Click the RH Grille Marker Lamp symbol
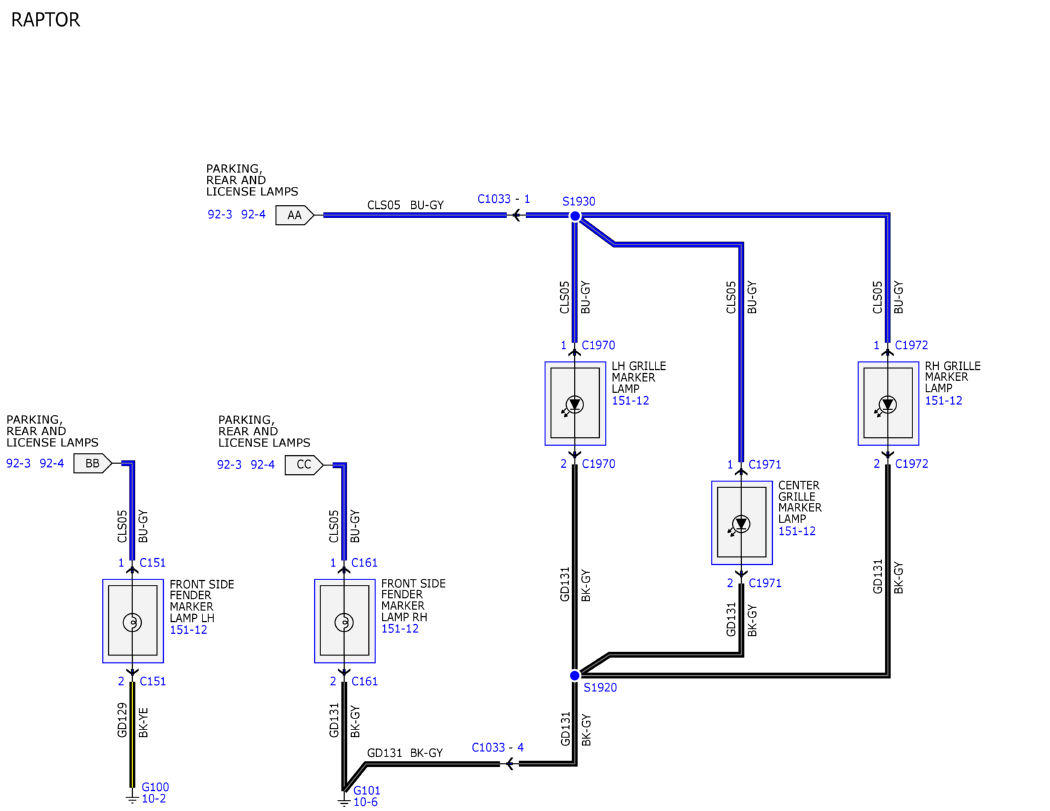 888,403
